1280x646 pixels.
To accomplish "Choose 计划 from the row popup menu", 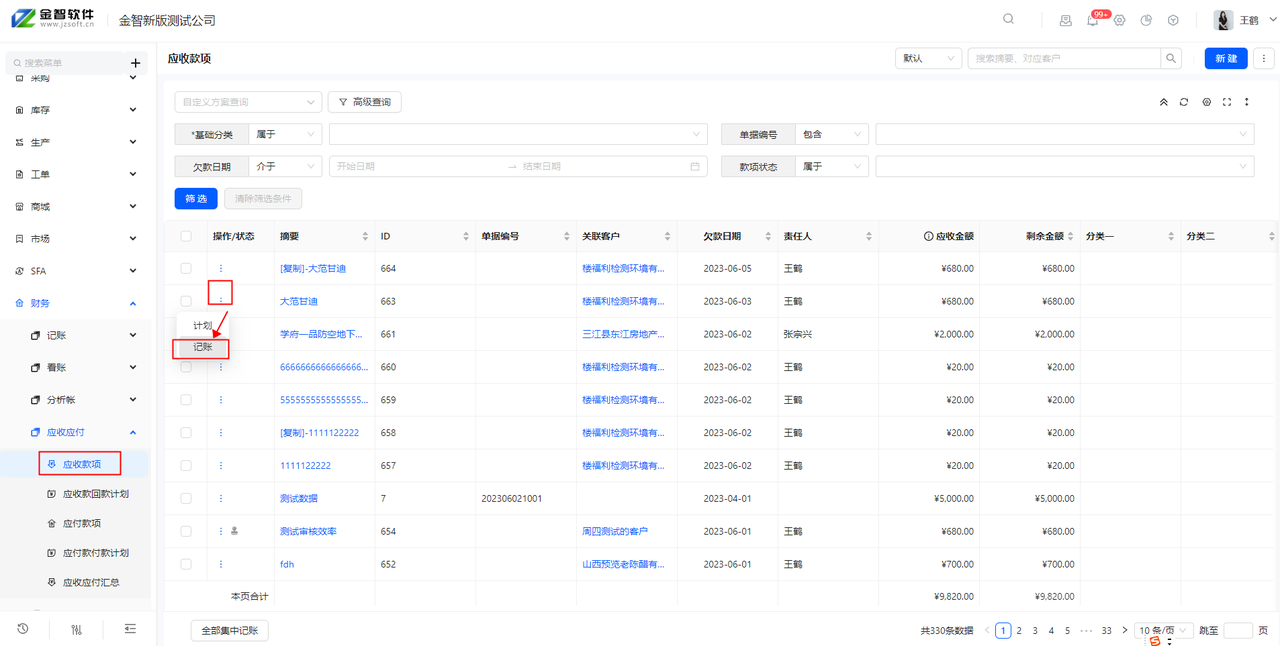I will [203, 326].
